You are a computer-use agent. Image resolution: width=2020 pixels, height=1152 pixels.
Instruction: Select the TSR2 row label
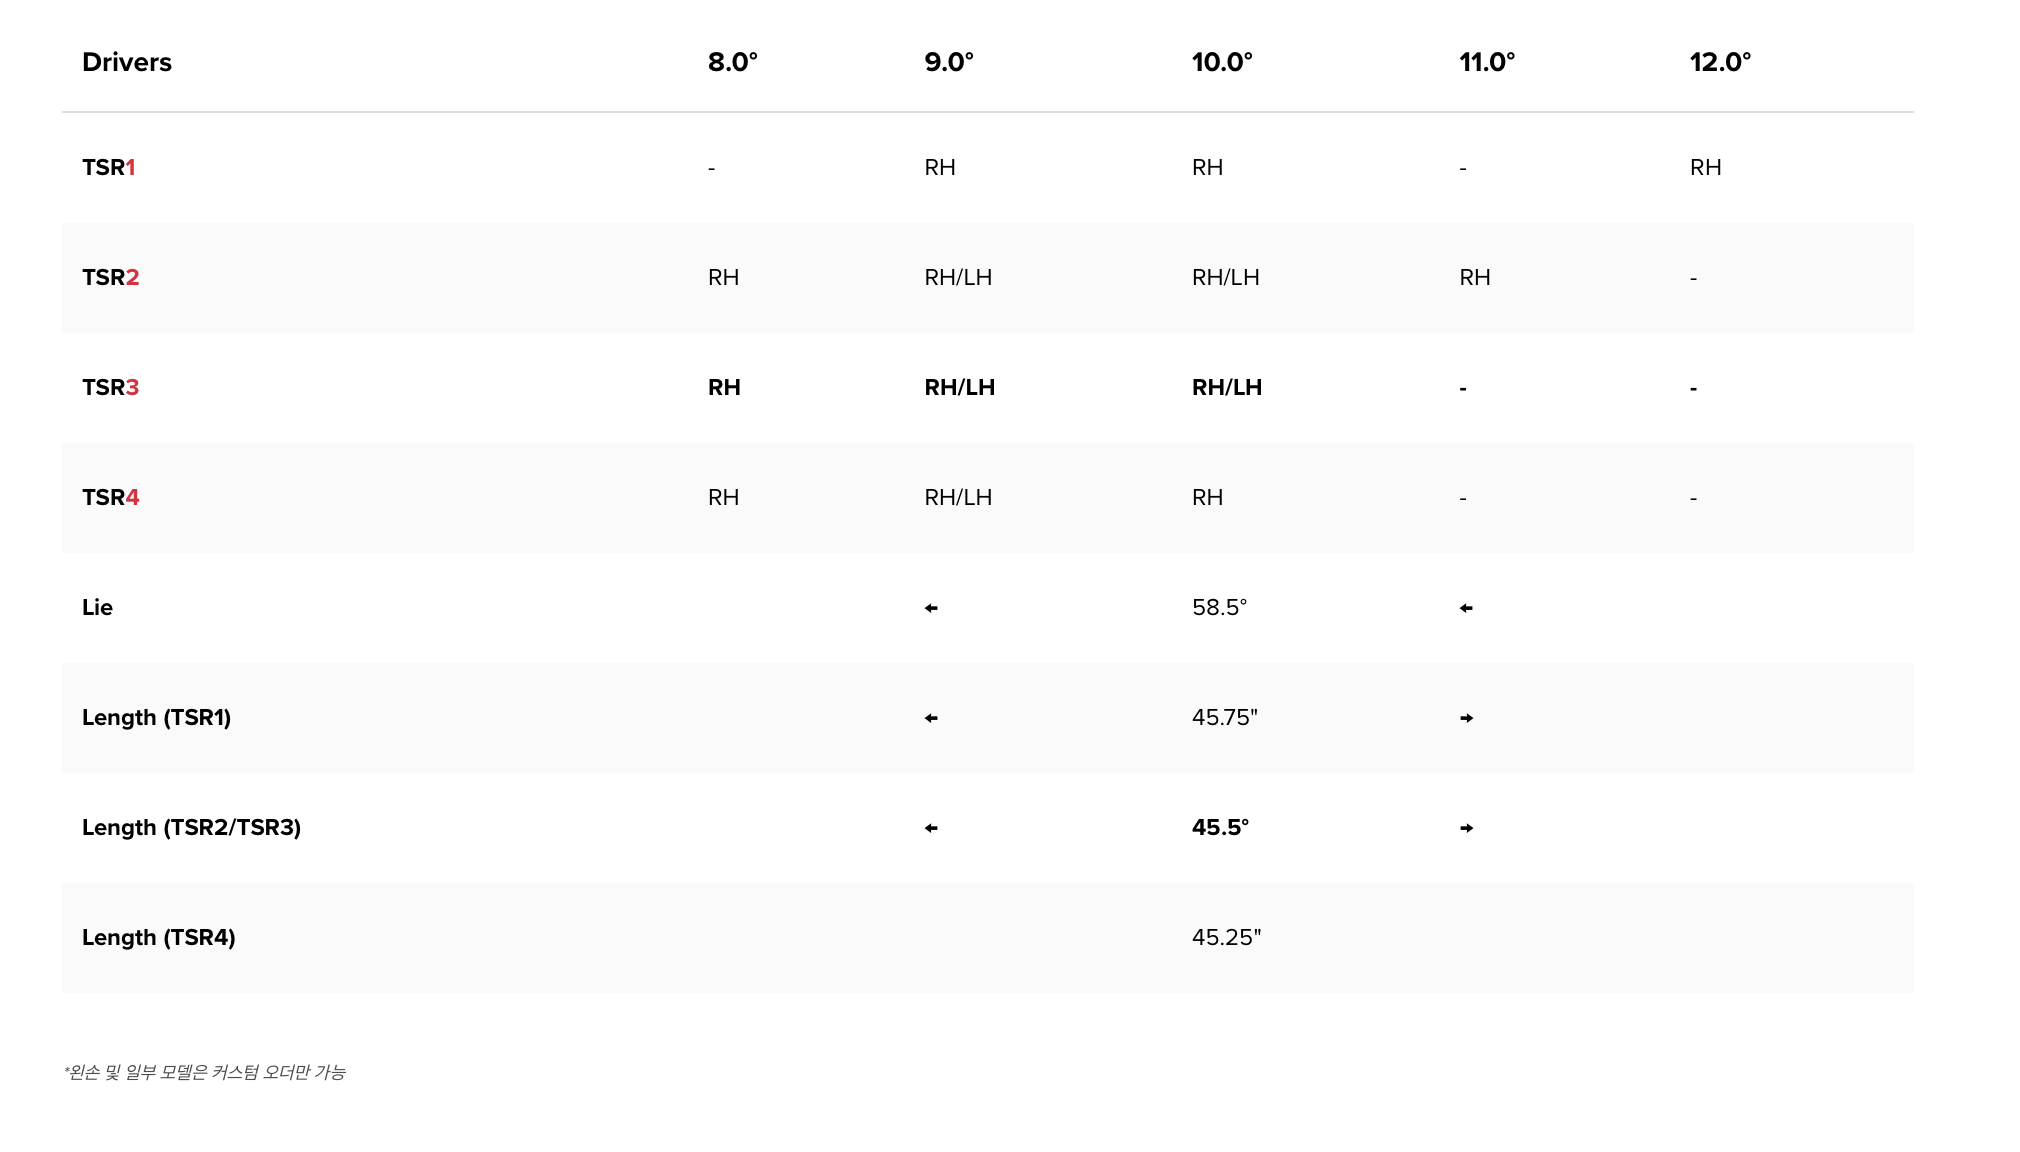point(110,277)
